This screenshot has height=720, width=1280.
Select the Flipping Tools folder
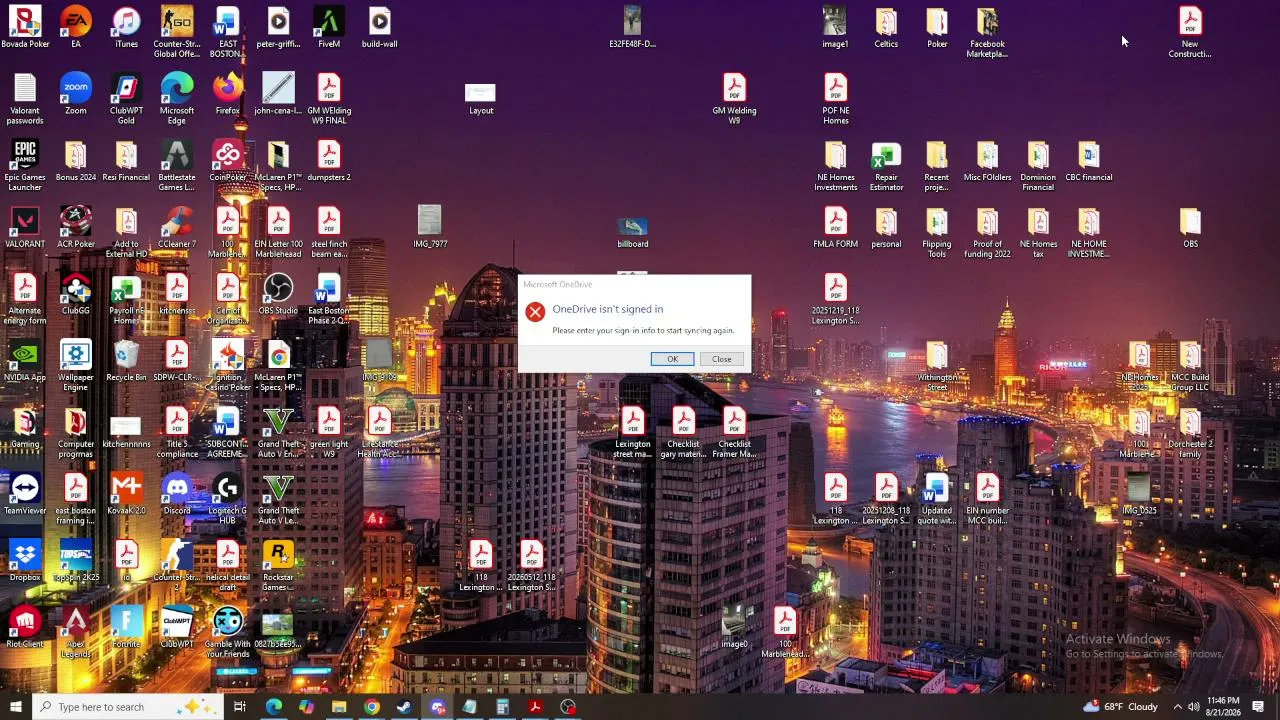pos(937,233)
